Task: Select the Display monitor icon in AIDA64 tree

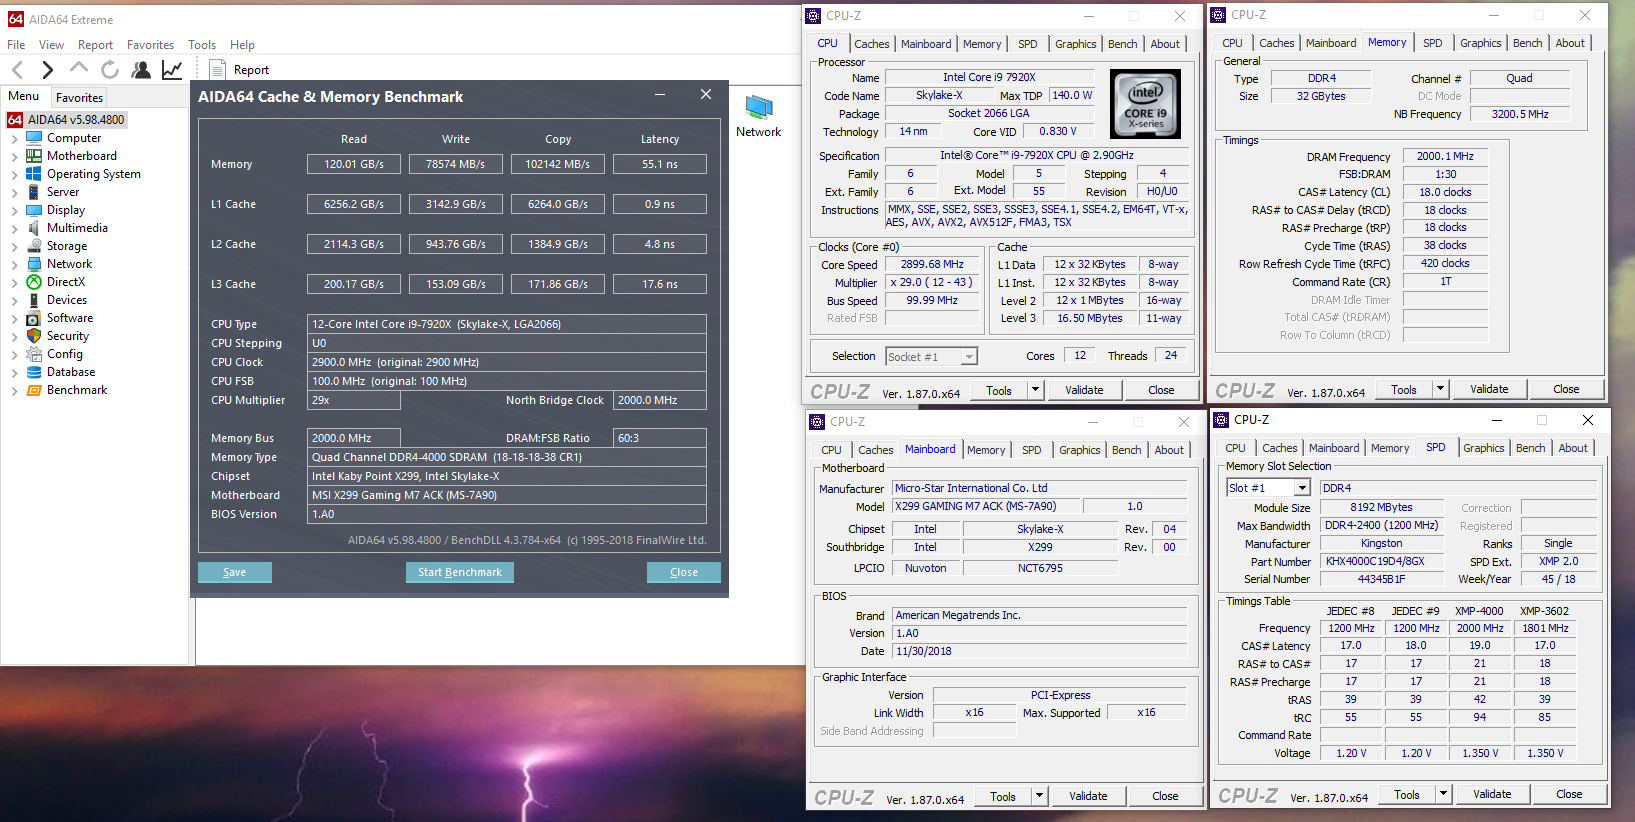Action: (34, 210)
